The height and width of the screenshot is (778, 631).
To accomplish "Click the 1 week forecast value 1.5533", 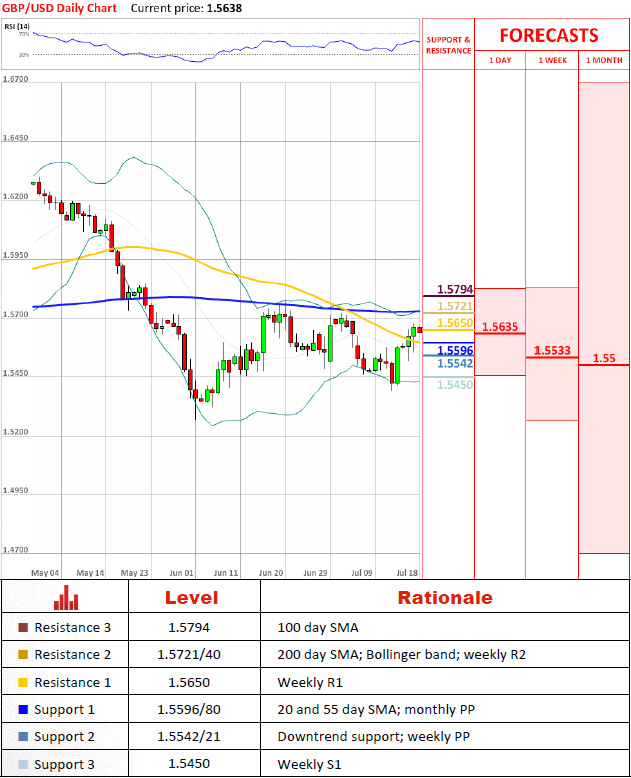I will (552, 350).
